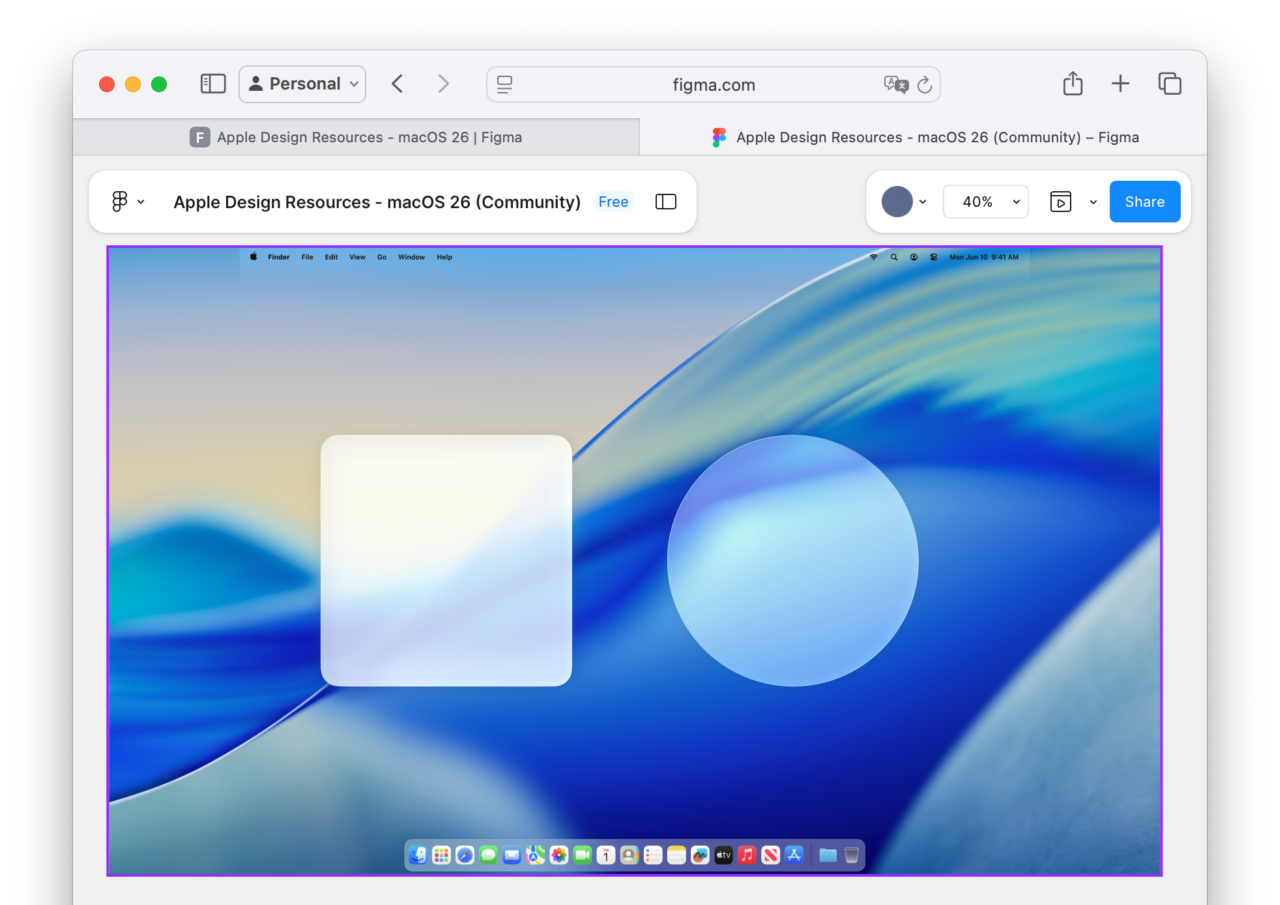Click the figma.com address field
Viewport: 1280px width, 905px height.
pyautogui.click(x=712, y=84)
